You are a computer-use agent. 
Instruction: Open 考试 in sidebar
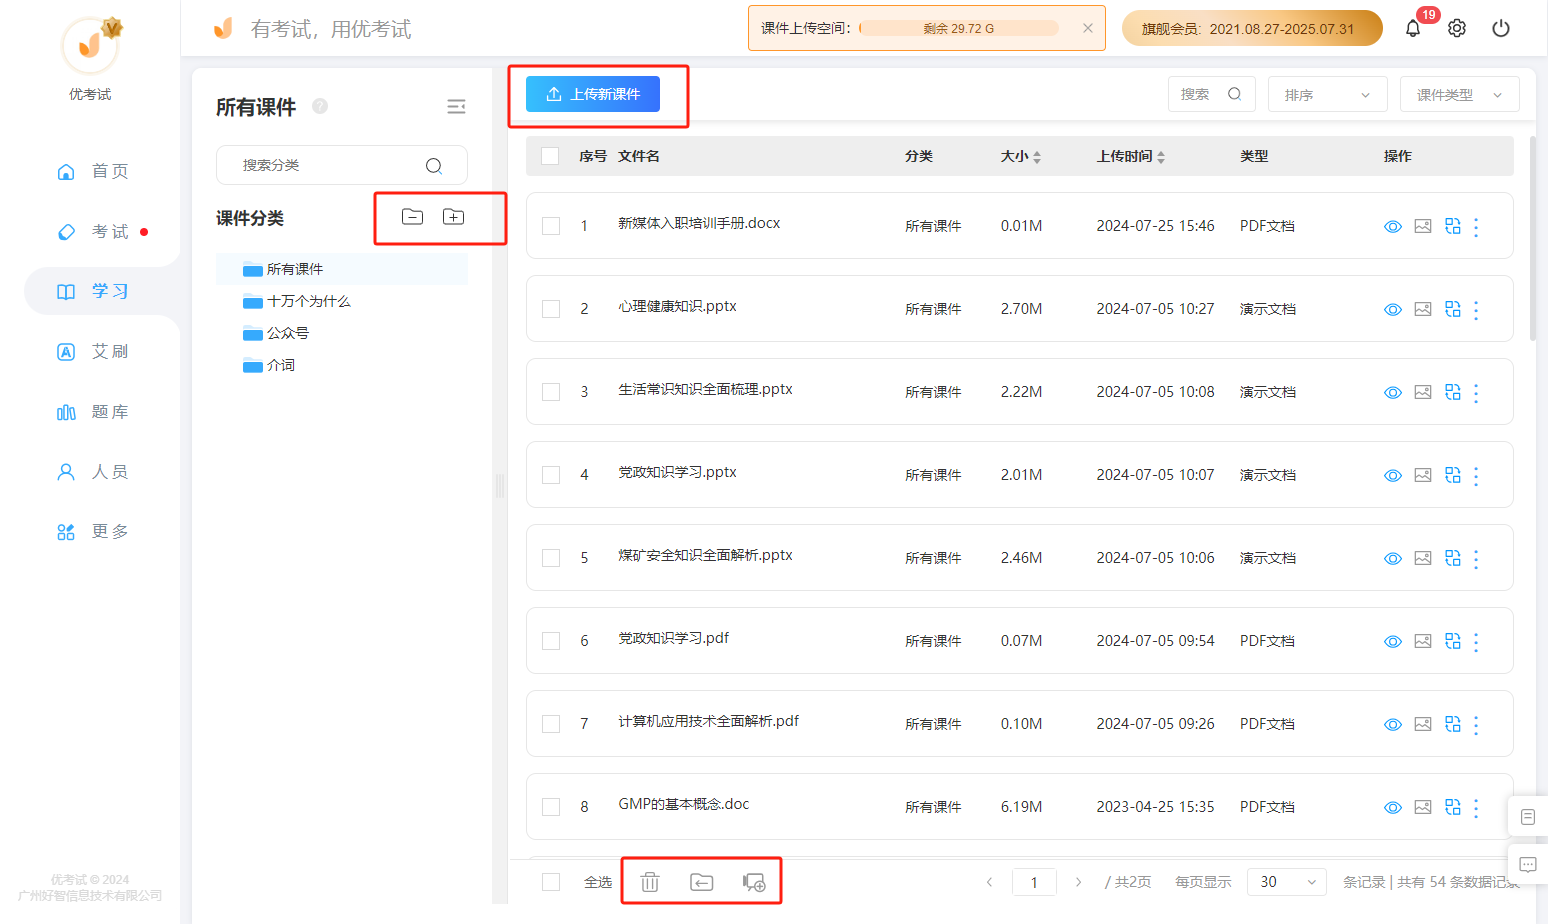point(93,231)
